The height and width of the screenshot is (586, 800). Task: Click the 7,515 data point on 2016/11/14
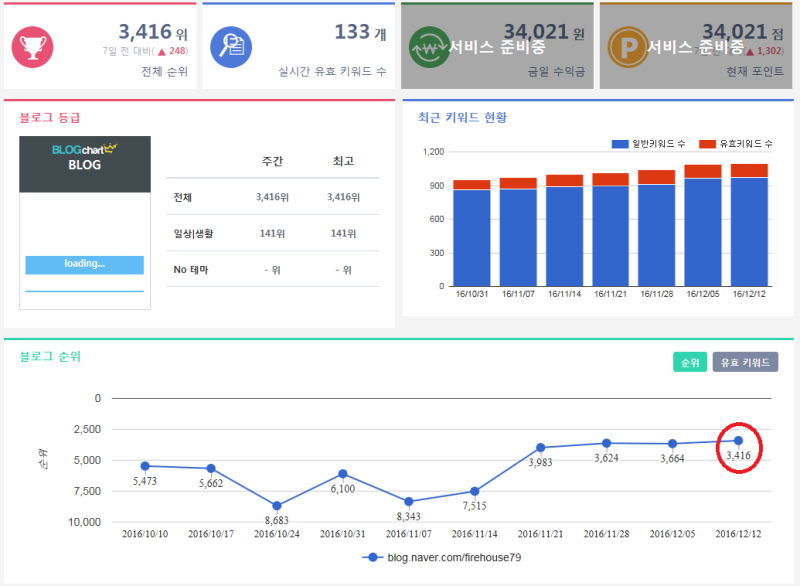tap(474, 491)
